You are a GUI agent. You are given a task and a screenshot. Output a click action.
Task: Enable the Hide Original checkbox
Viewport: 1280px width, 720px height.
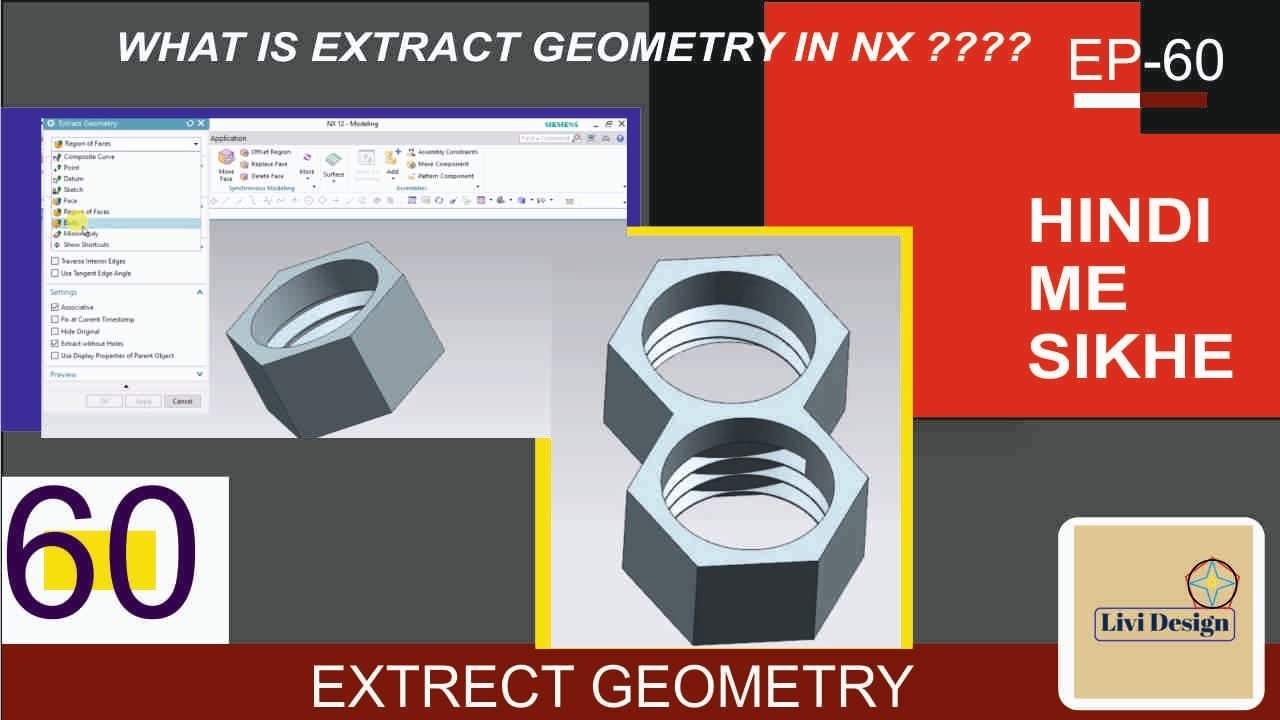(x=55, y=331)
